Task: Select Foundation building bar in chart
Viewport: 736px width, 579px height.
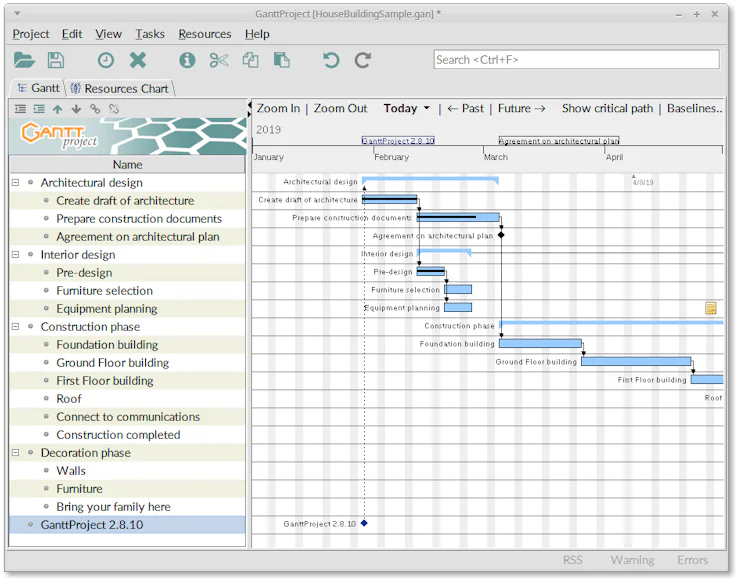Action: coord(540,343)
